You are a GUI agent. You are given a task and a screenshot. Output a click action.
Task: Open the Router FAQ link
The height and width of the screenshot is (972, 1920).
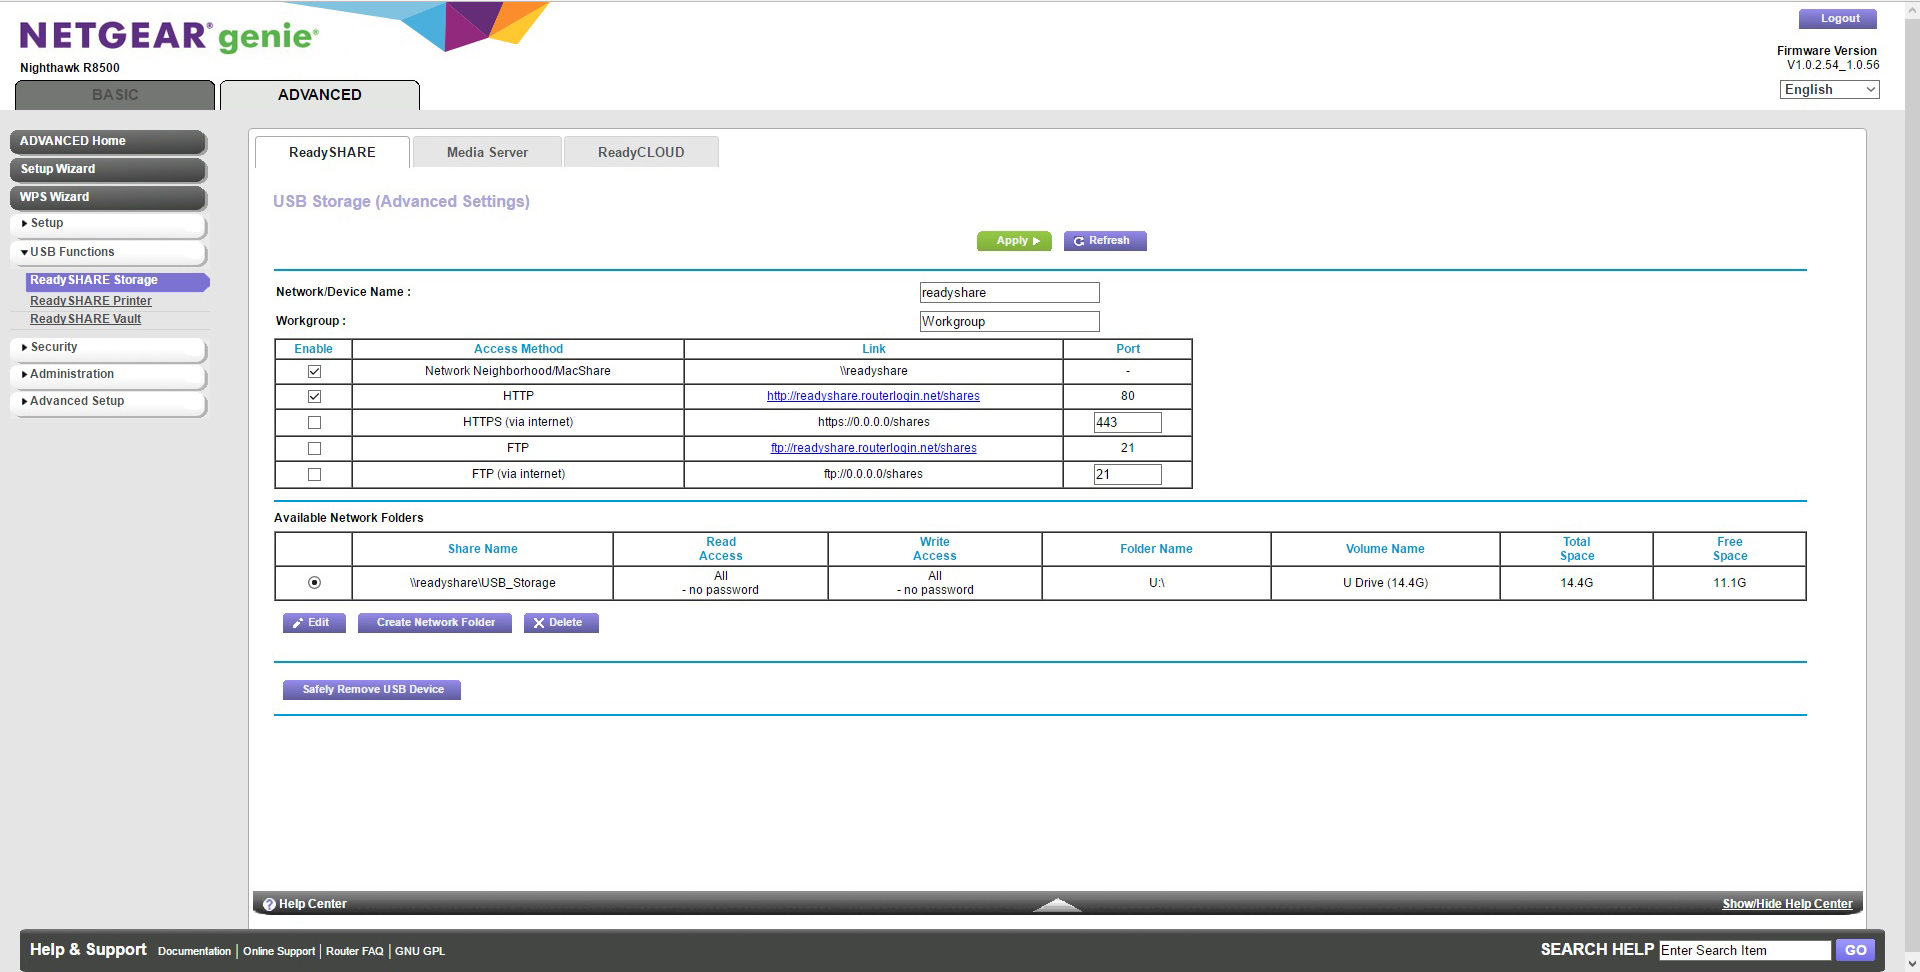354,951
